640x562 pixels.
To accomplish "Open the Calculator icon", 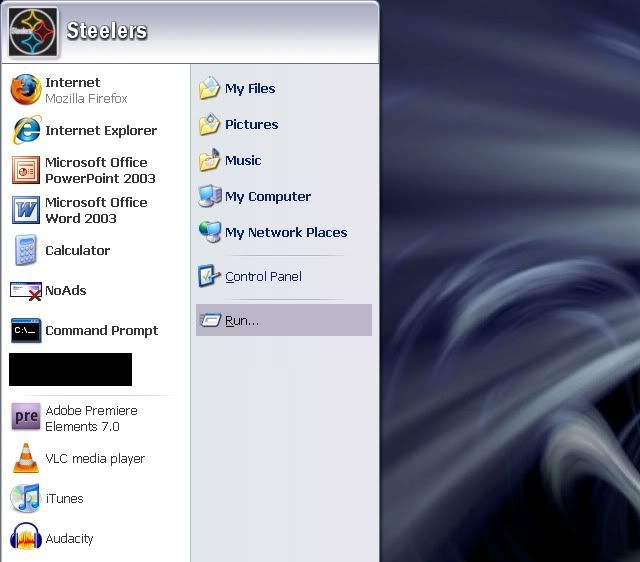I will 26,250.
